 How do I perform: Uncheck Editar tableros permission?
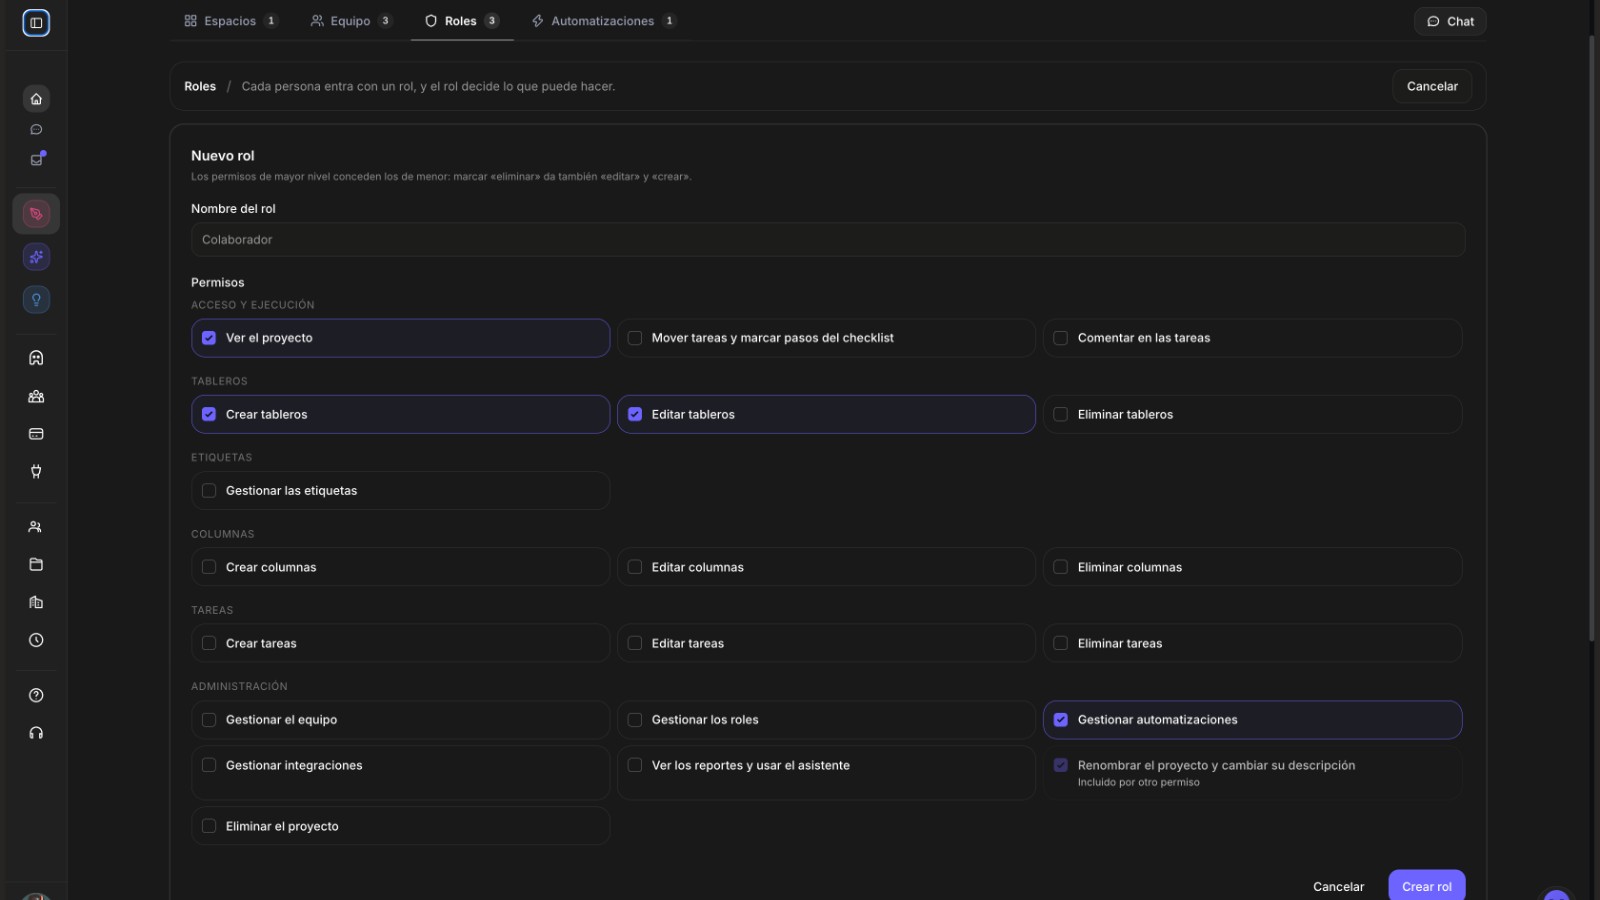pyautogui.click(x=826, y=414)
